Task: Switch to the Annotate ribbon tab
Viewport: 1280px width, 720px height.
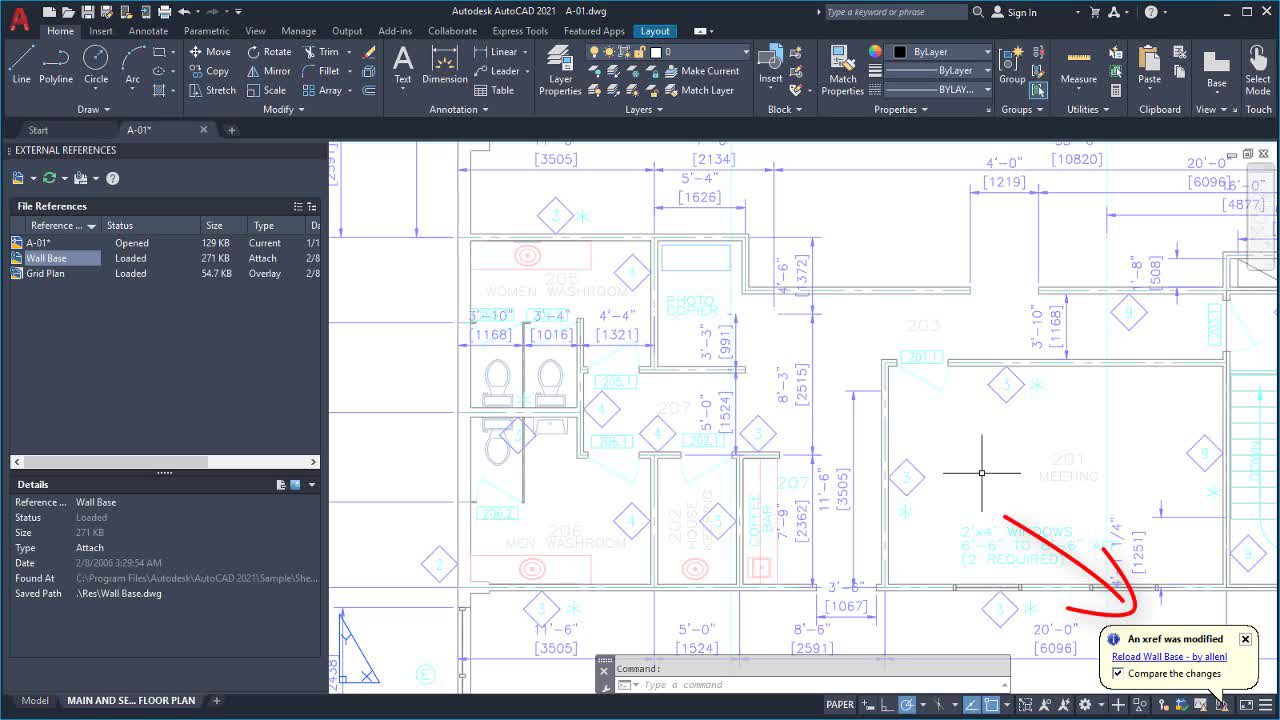Action: coord(148,31)
